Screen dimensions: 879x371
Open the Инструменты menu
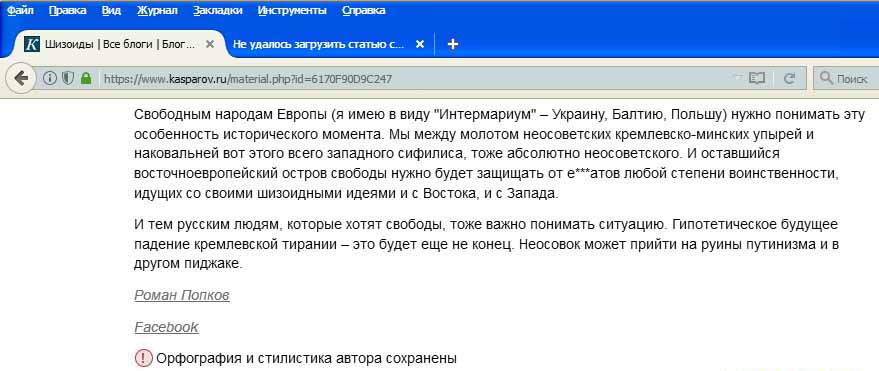[292, 10]
